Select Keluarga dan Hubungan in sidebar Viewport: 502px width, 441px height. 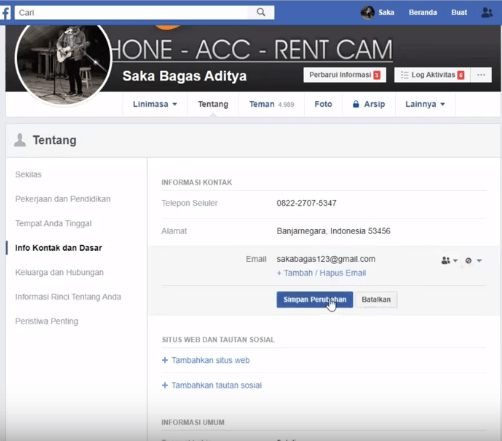tap(59, 272)
